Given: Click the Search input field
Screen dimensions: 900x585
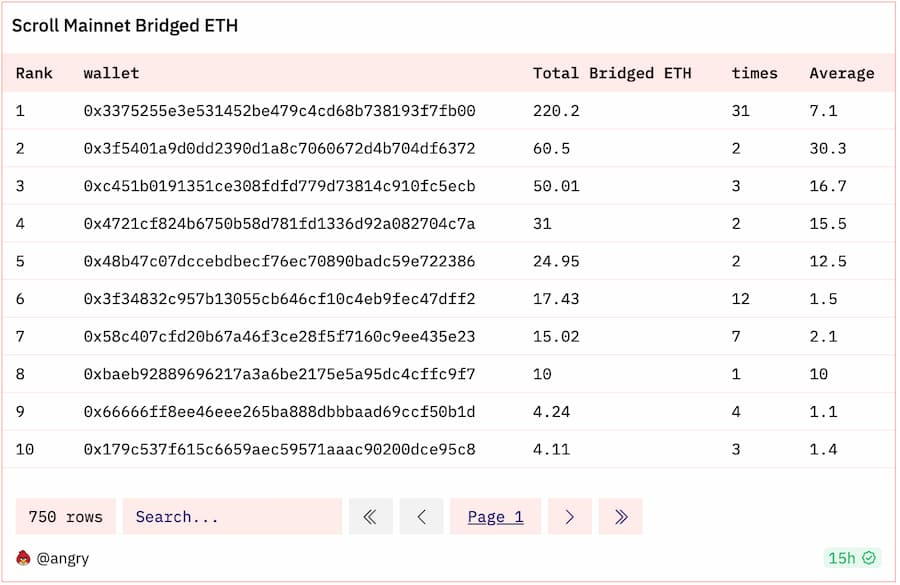Looking at the screenshot, I should pos(230,517).
